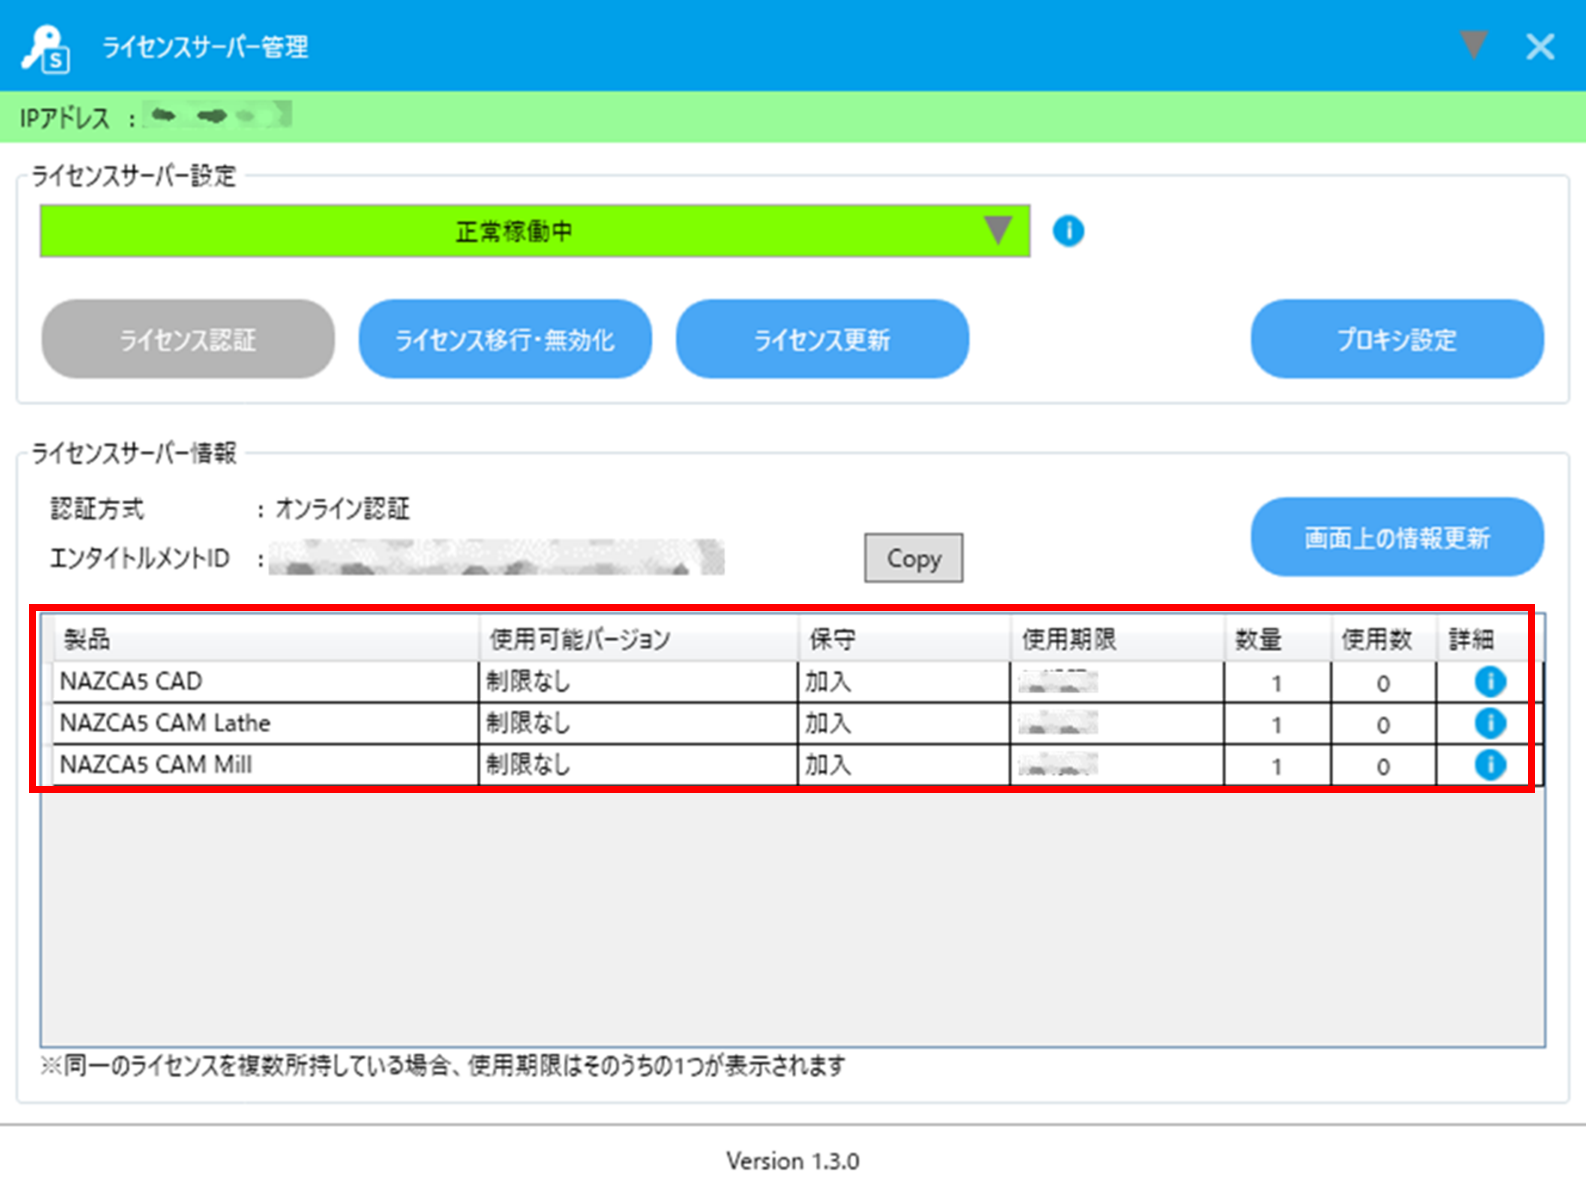The image size is (1586, 1189).
Task: Click the ライセンス認証 button
Action: coord(188,339)
